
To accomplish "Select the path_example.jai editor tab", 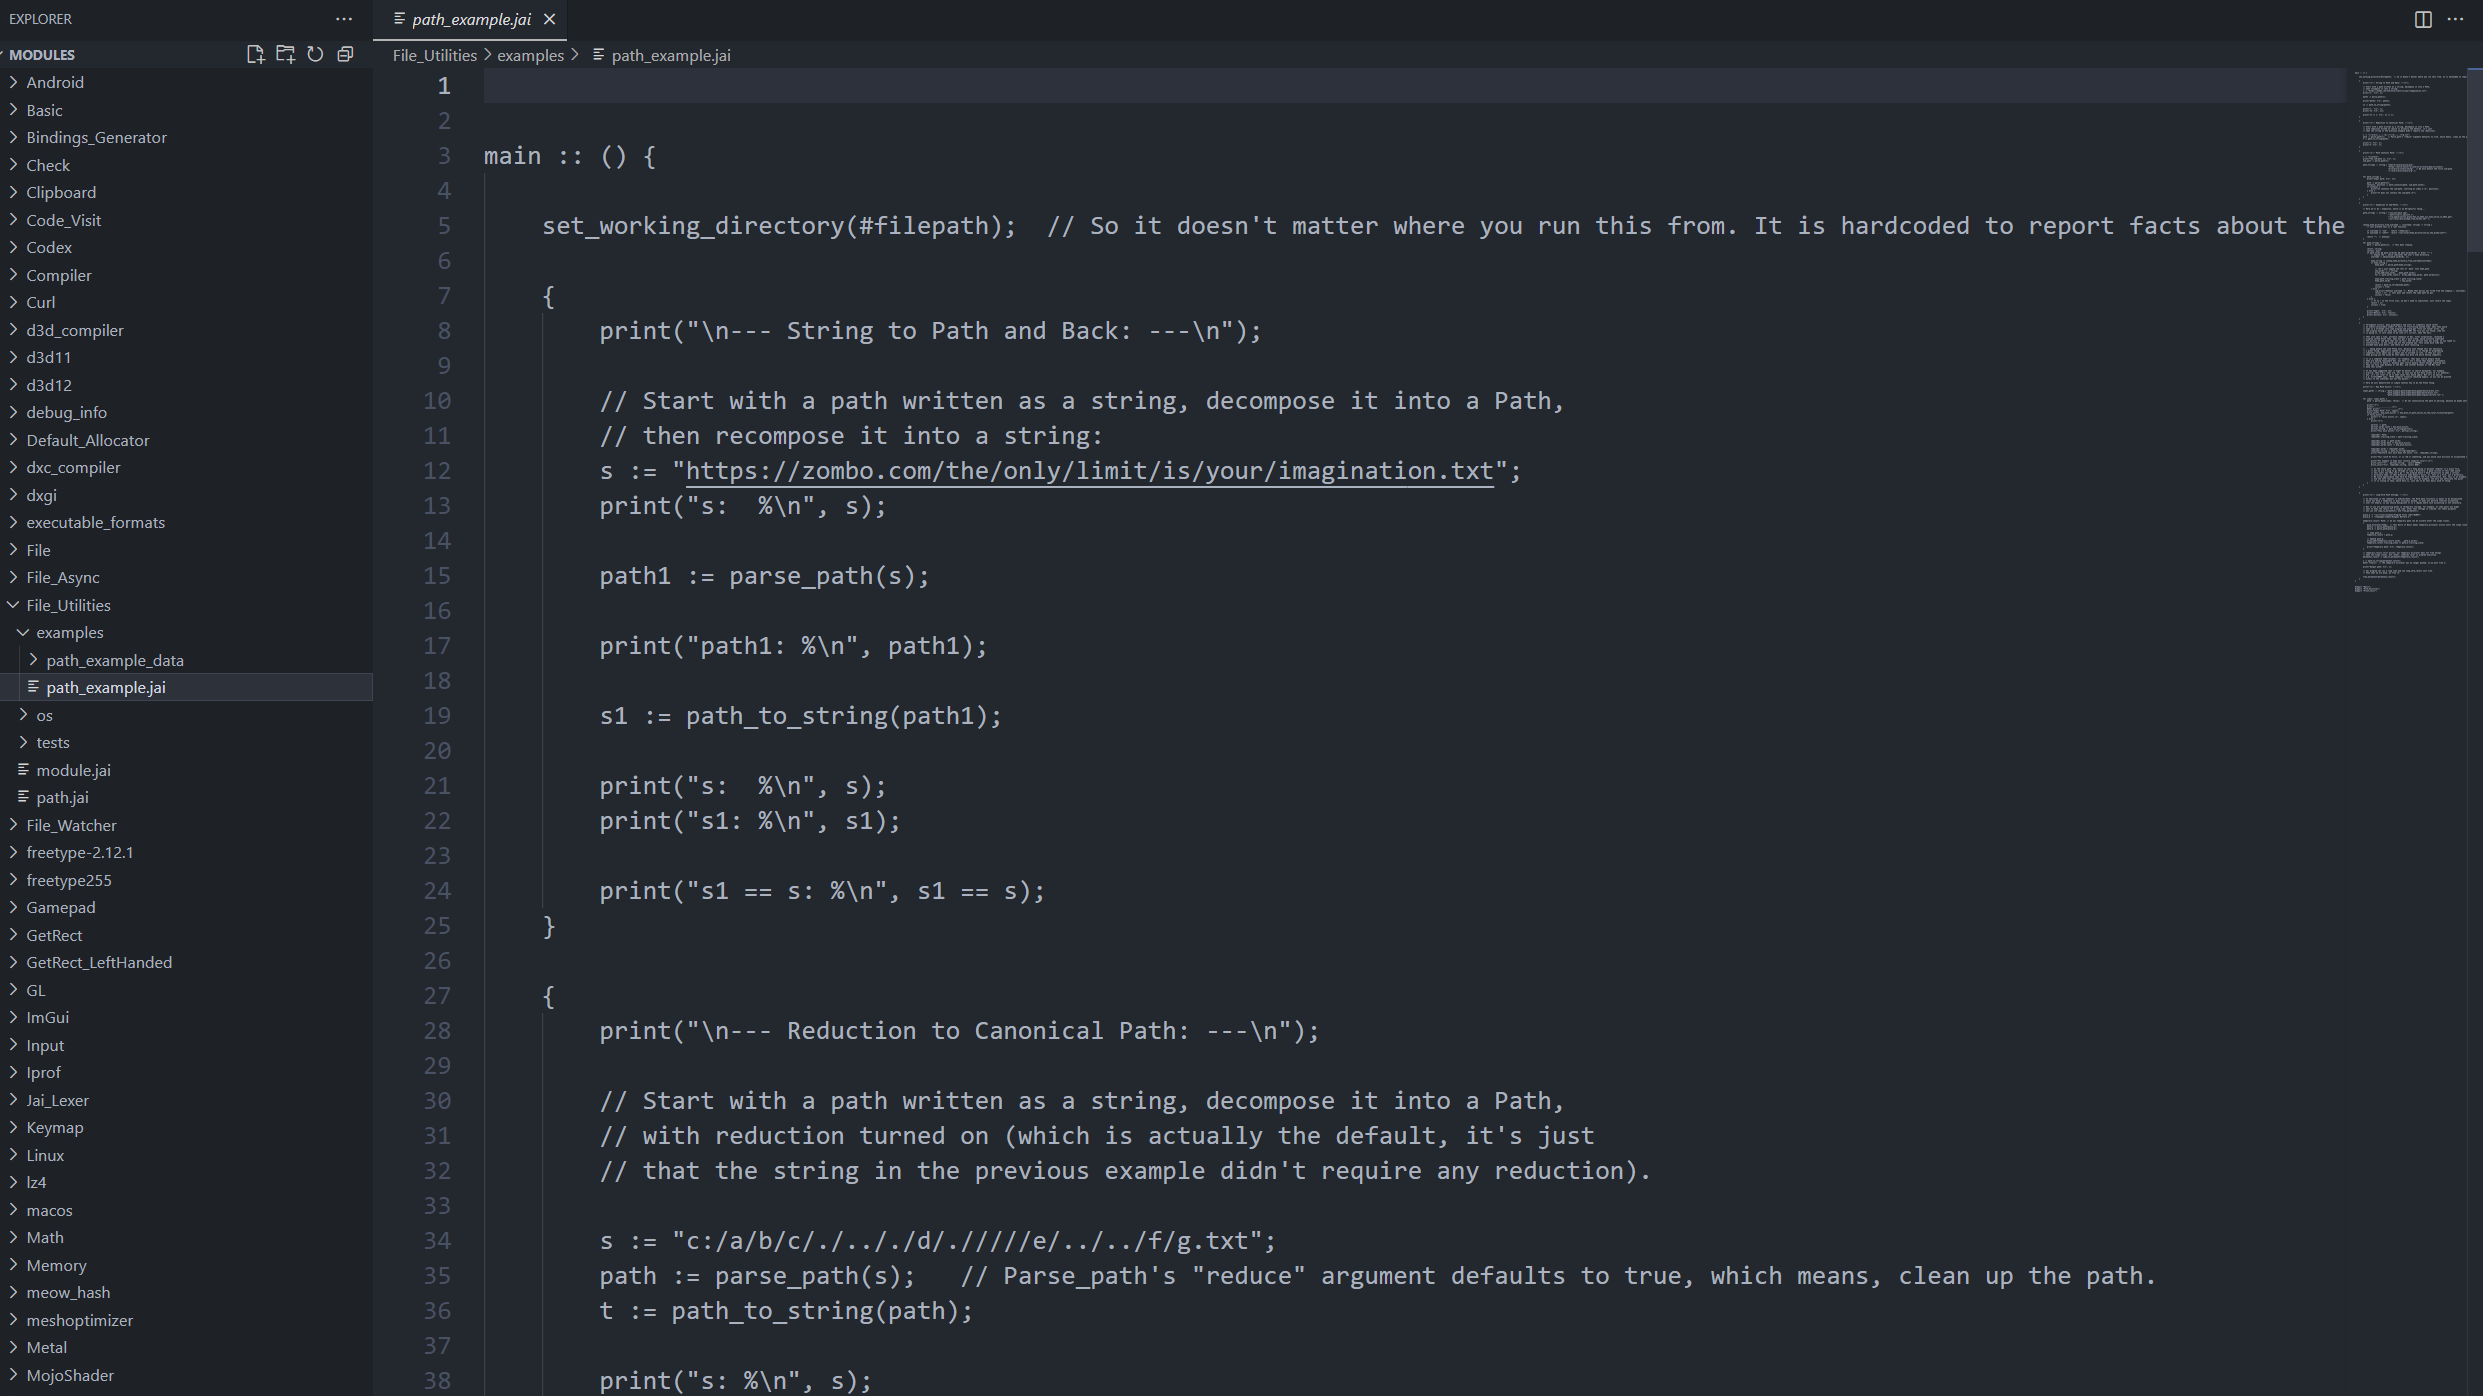I will click(470, 19).
